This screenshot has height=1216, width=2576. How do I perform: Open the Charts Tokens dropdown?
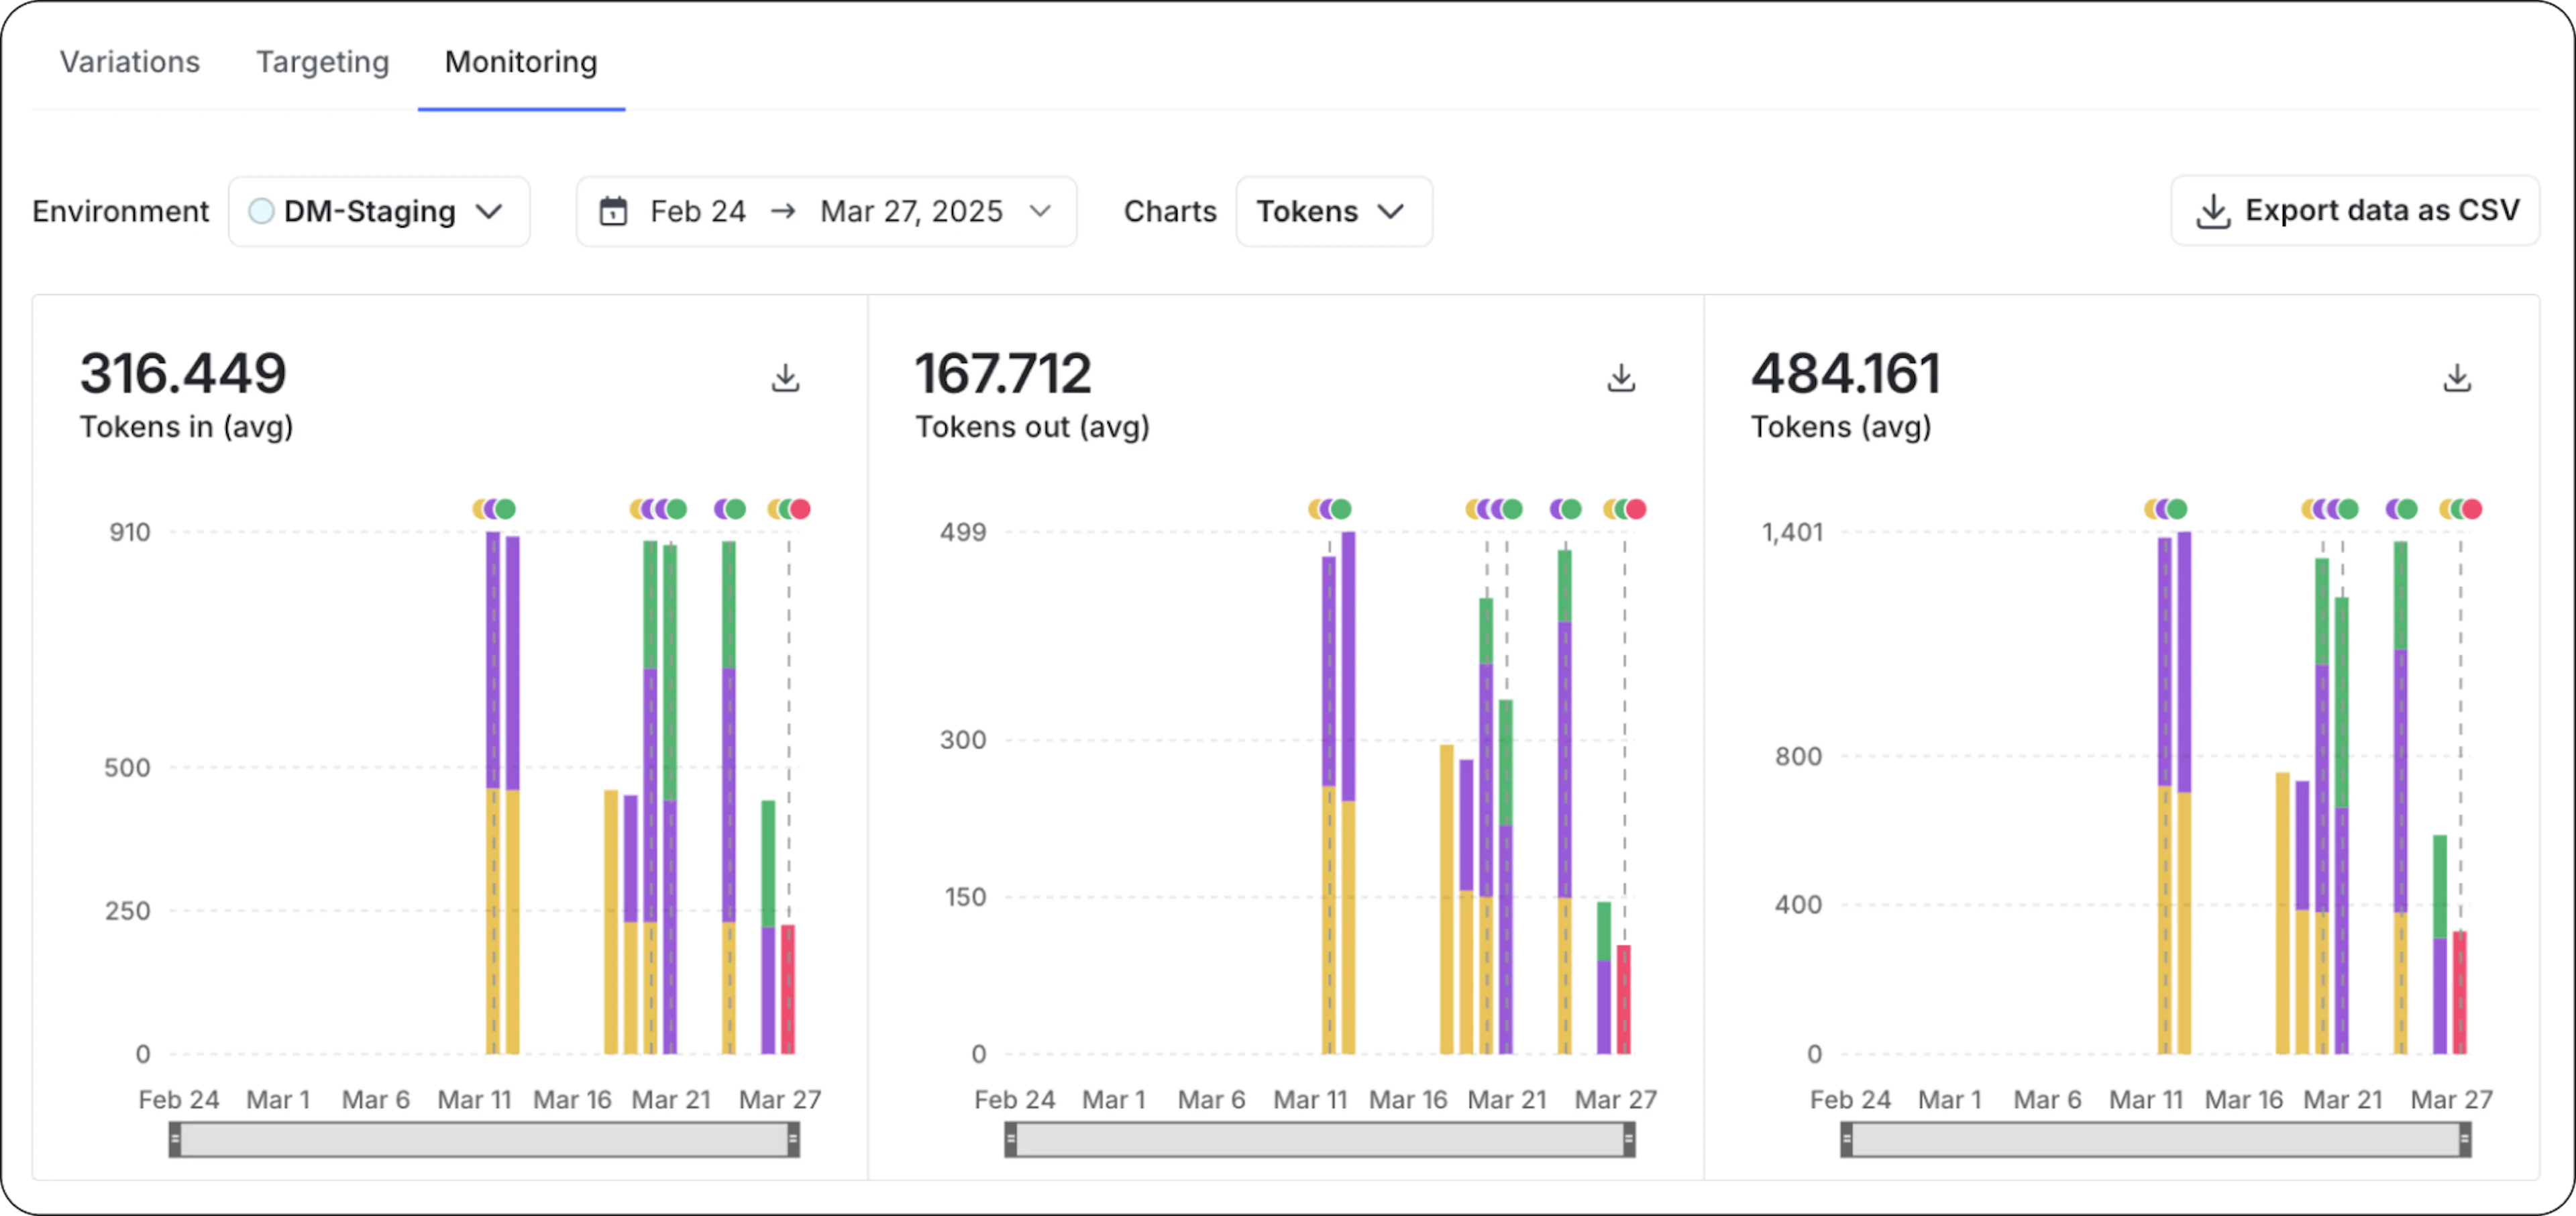pos(1334,211)
